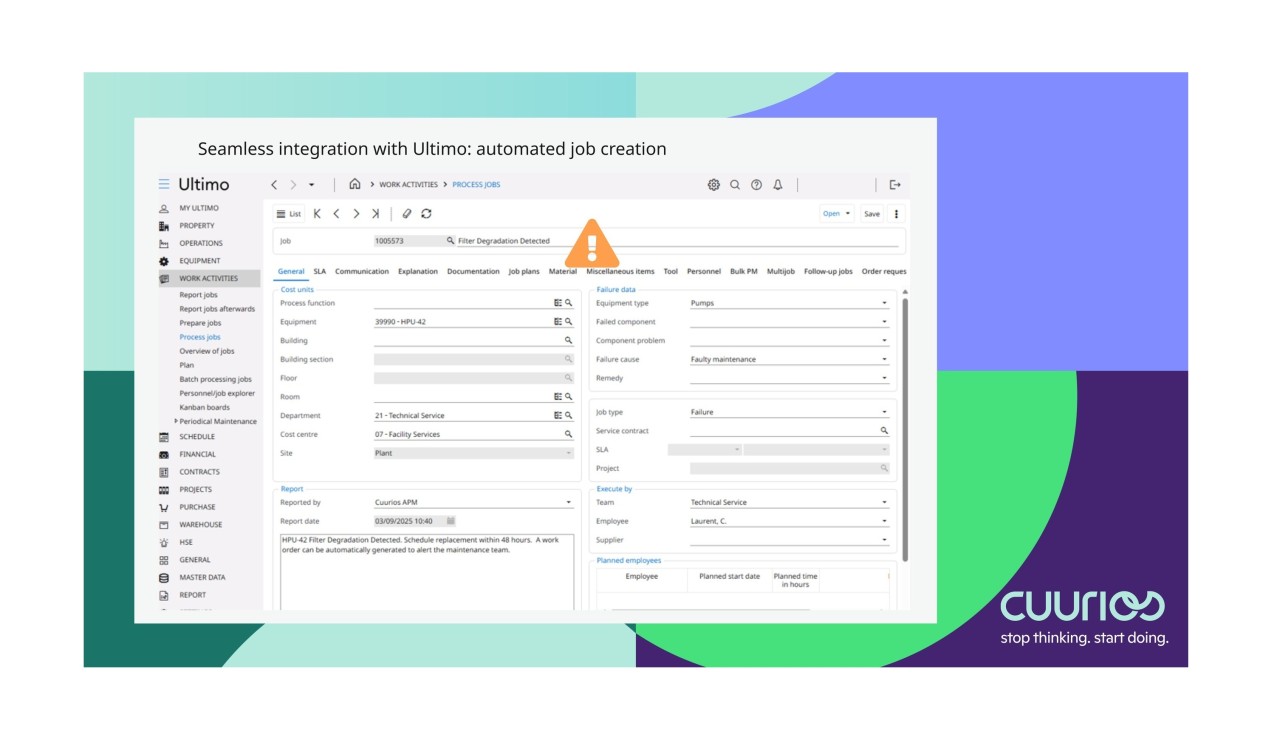This screenshot has height=740, width=1280.
Task: Switch to the Communication tab
Action: tap(362, 271)
